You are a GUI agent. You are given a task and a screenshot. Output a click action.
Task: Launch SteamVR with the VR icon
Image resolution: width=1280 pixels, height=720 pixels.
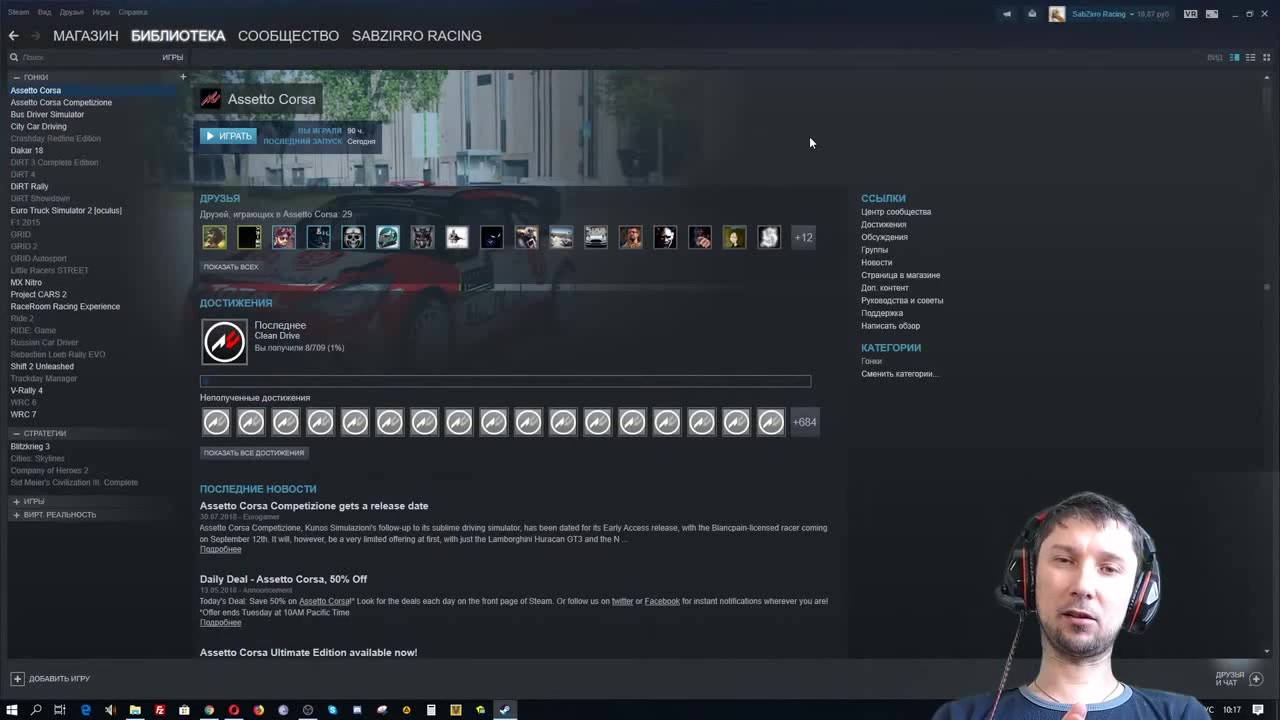(1190, 14)
